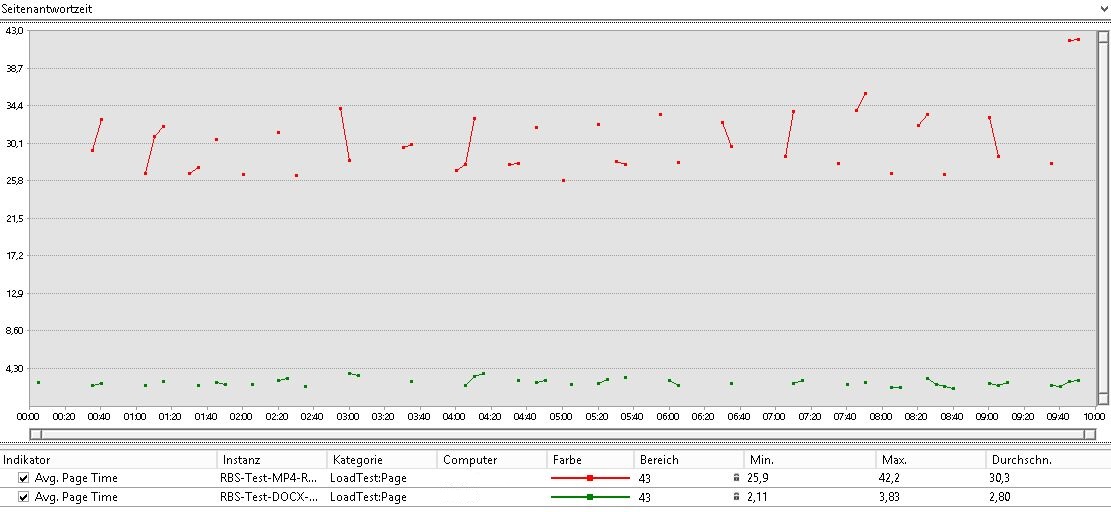Click the red line color swatch in Farbe column
This screenshot has height=512, width=1111.
click(590, 478)
